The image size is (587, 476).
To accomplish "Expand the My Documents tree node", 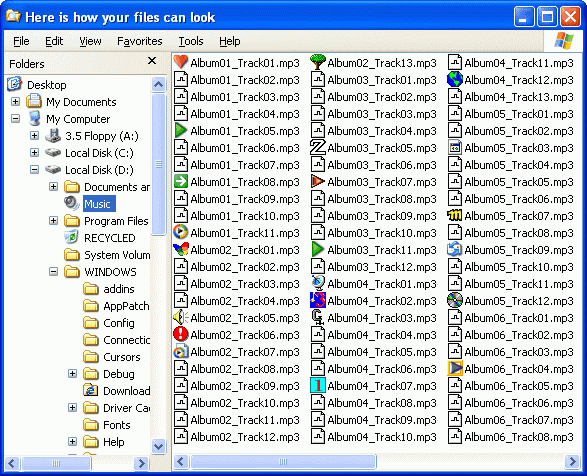I will 15,101.
